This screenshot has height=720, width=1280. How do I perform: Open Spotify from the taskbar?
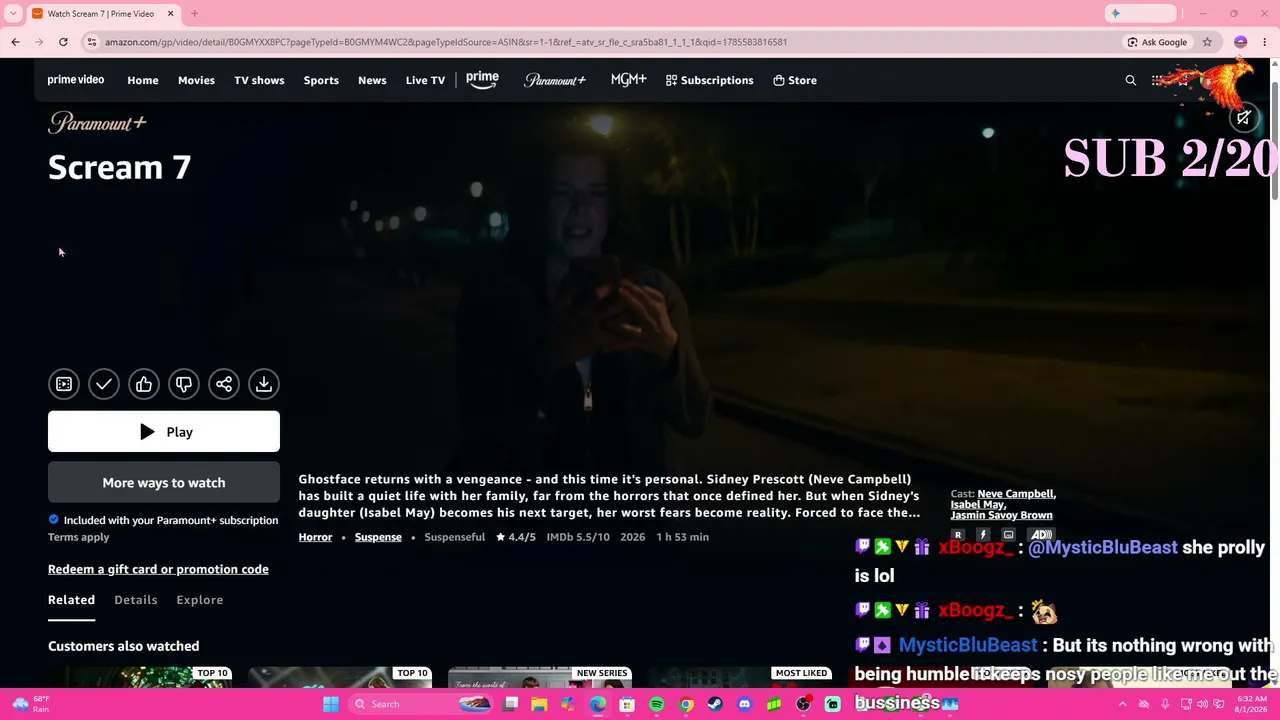(x=657, y=704)
